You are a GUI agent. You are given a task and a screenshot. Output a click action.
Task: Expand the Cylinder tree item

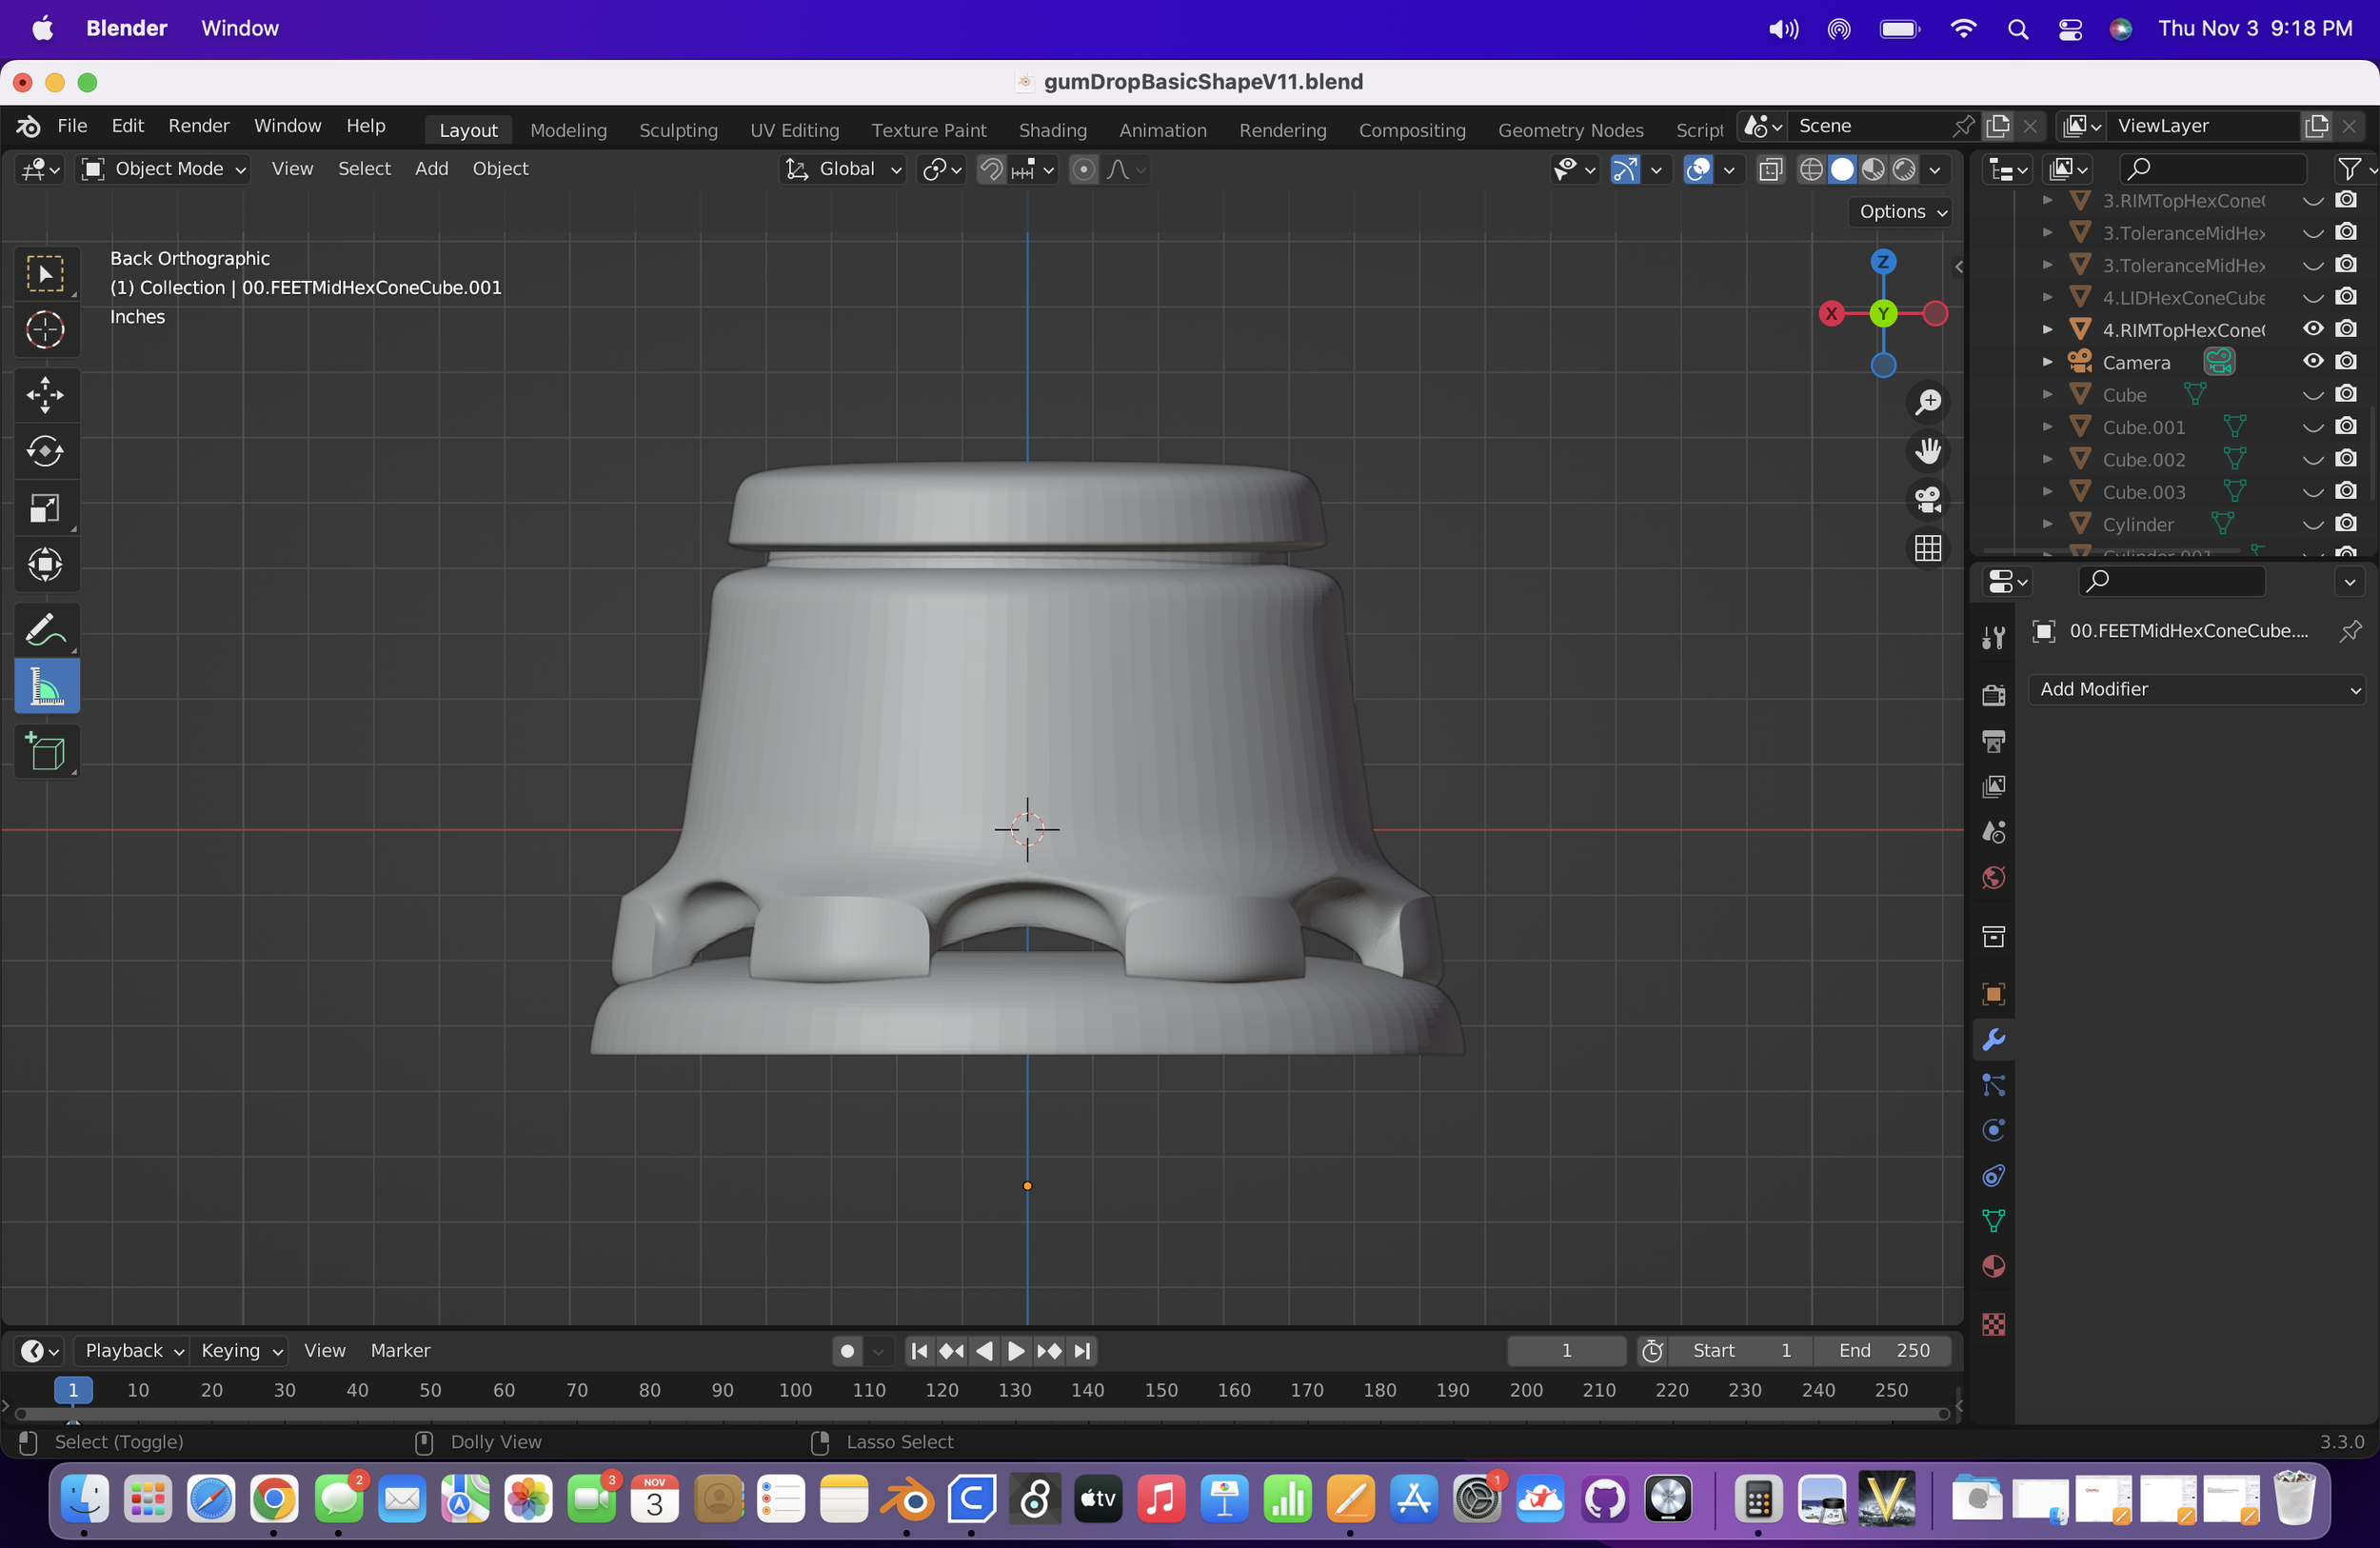point(2047,524)
